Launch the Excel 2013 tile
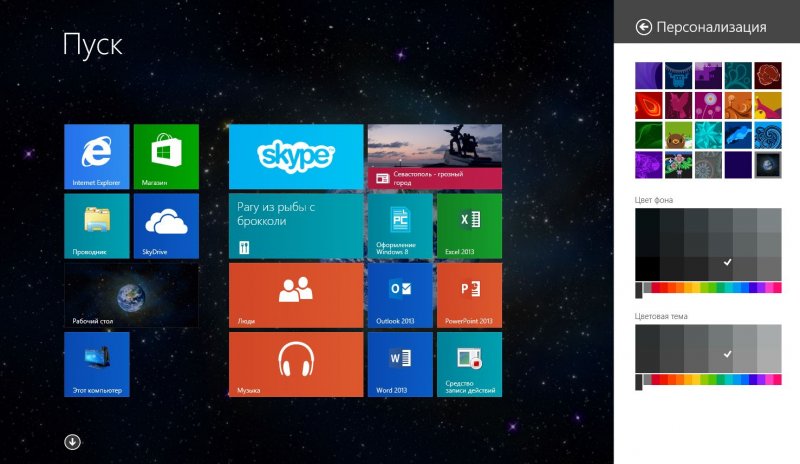 tap(469, 226)
